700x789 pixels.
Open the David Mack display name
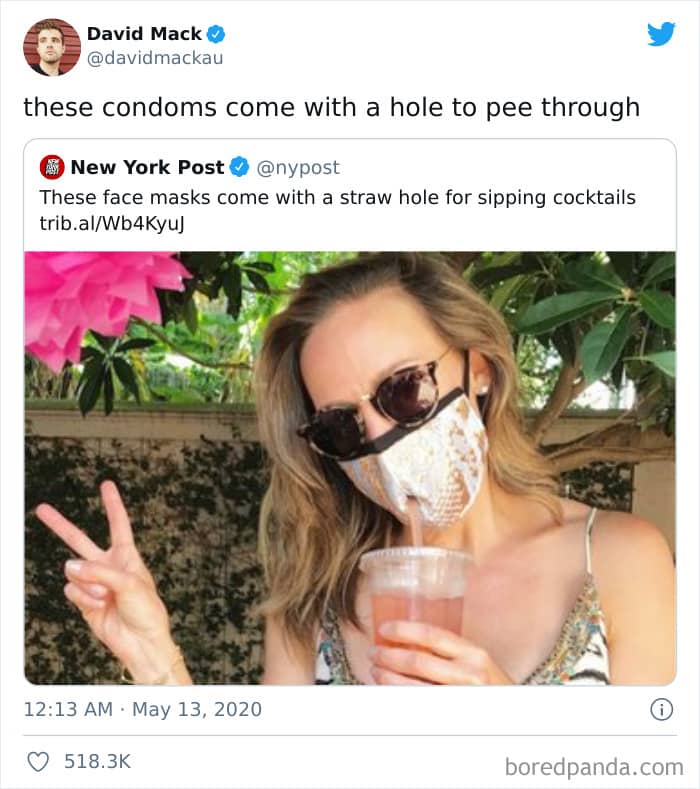coord(144,34)
